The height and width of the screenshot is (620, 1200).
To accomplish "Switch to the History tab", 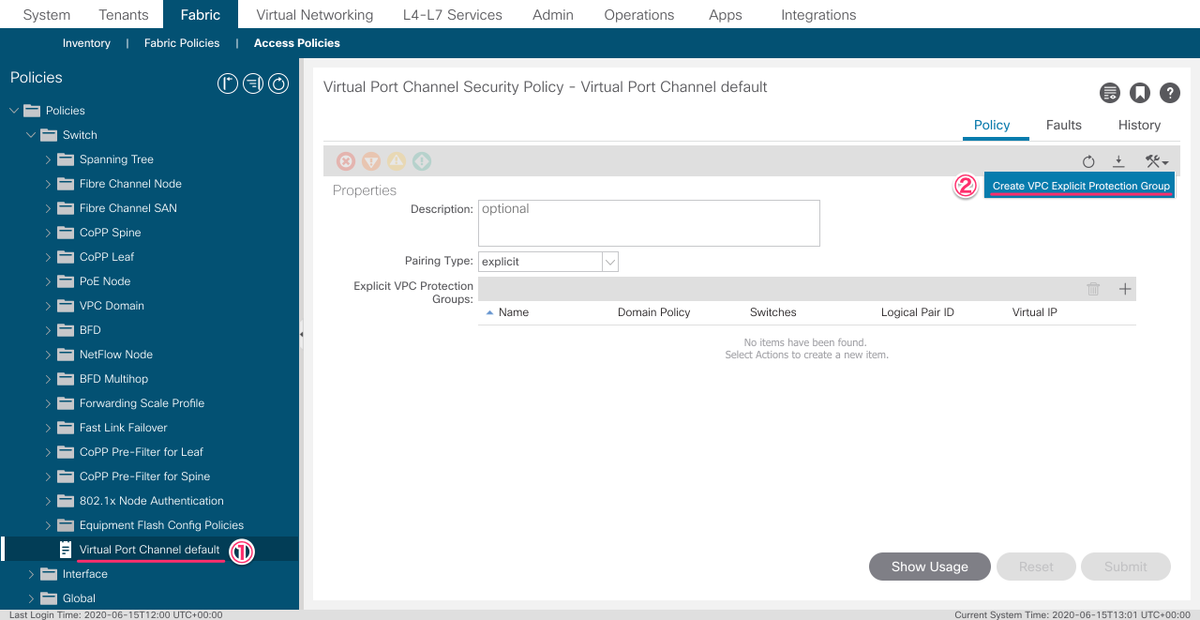I will 1139,125.
